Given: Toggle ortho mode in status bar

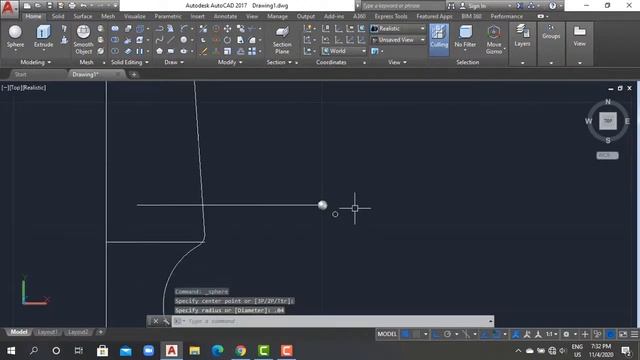Looking at the screenshot, I should click(436, 334).
